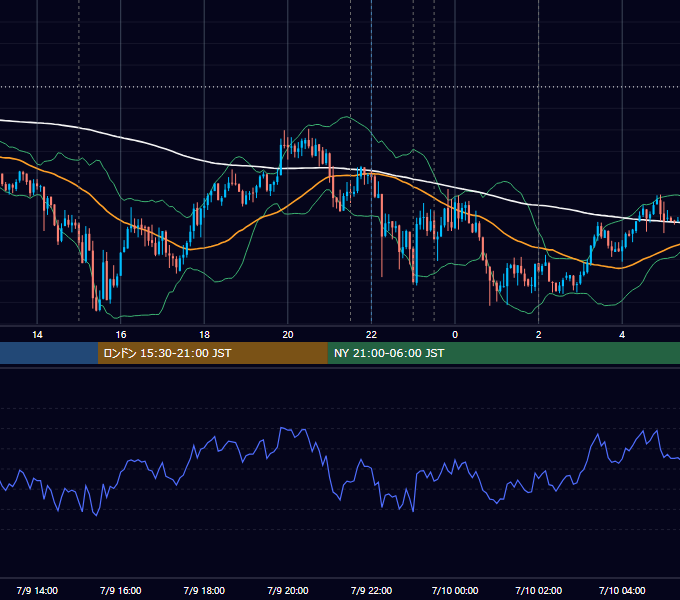Click the '4' hour label on the price chart axis
Viewport: 680px width, 600px height.
click(622, 335)
